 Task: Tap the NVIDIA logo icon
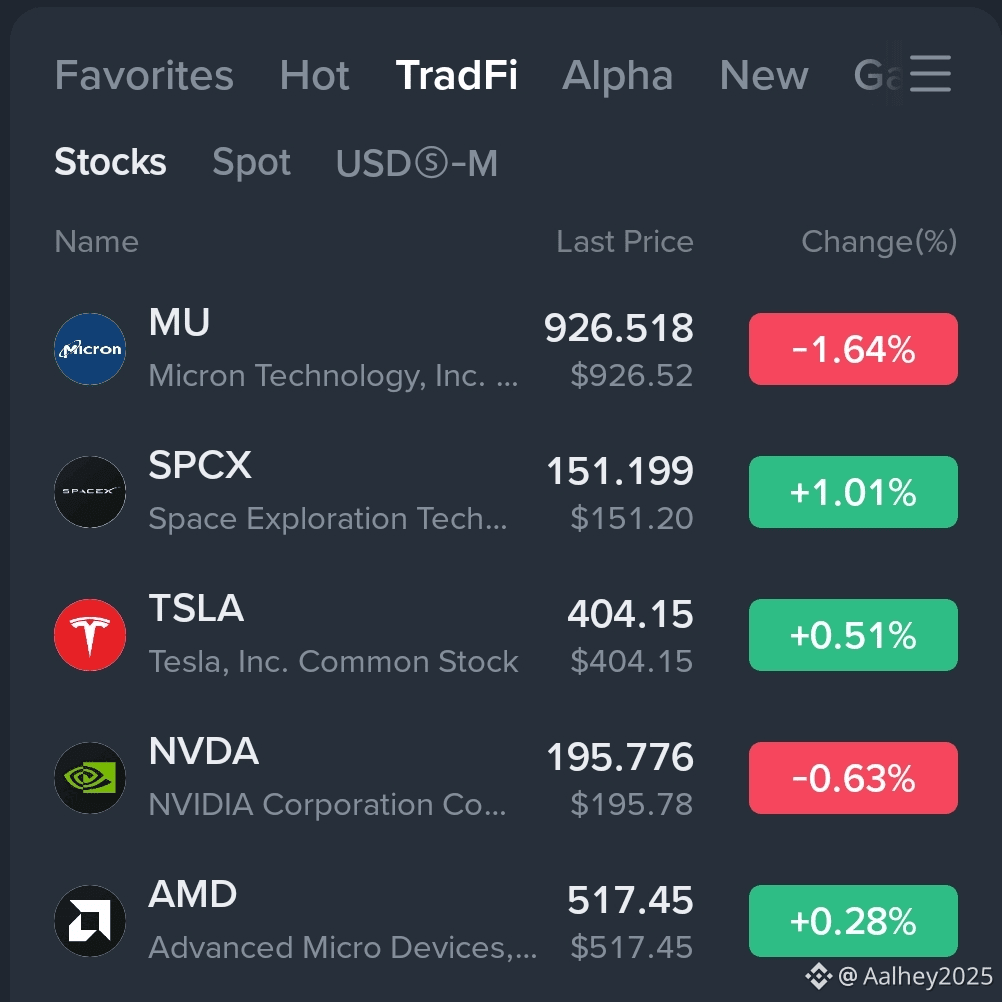tap(90, 778)
